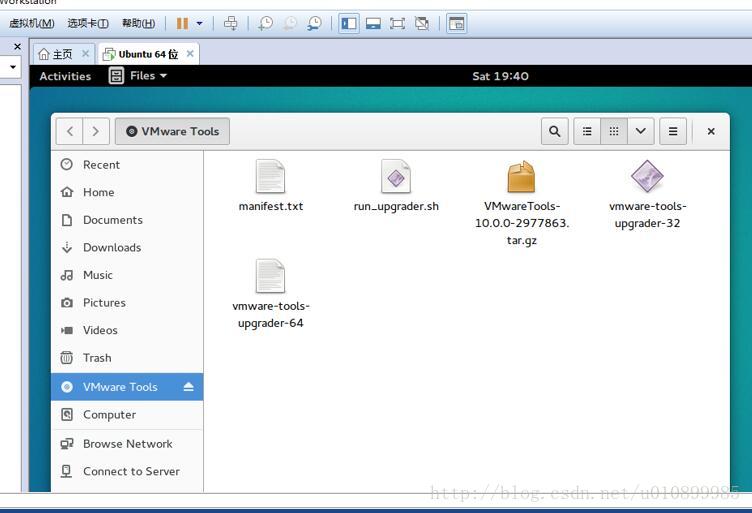
Task: Go to Home in the sidebar
Action: coord(127,192)
